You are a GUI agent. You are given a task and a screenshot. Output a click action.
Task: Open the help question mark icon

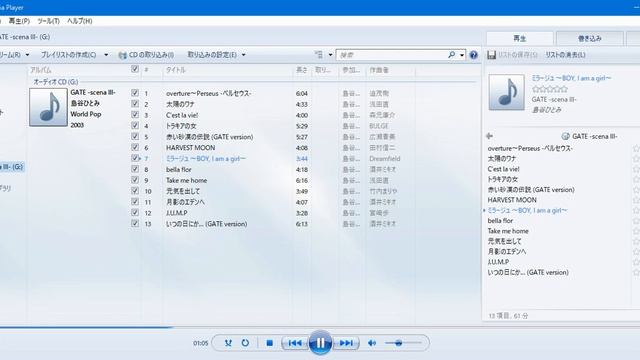[473, 55]
